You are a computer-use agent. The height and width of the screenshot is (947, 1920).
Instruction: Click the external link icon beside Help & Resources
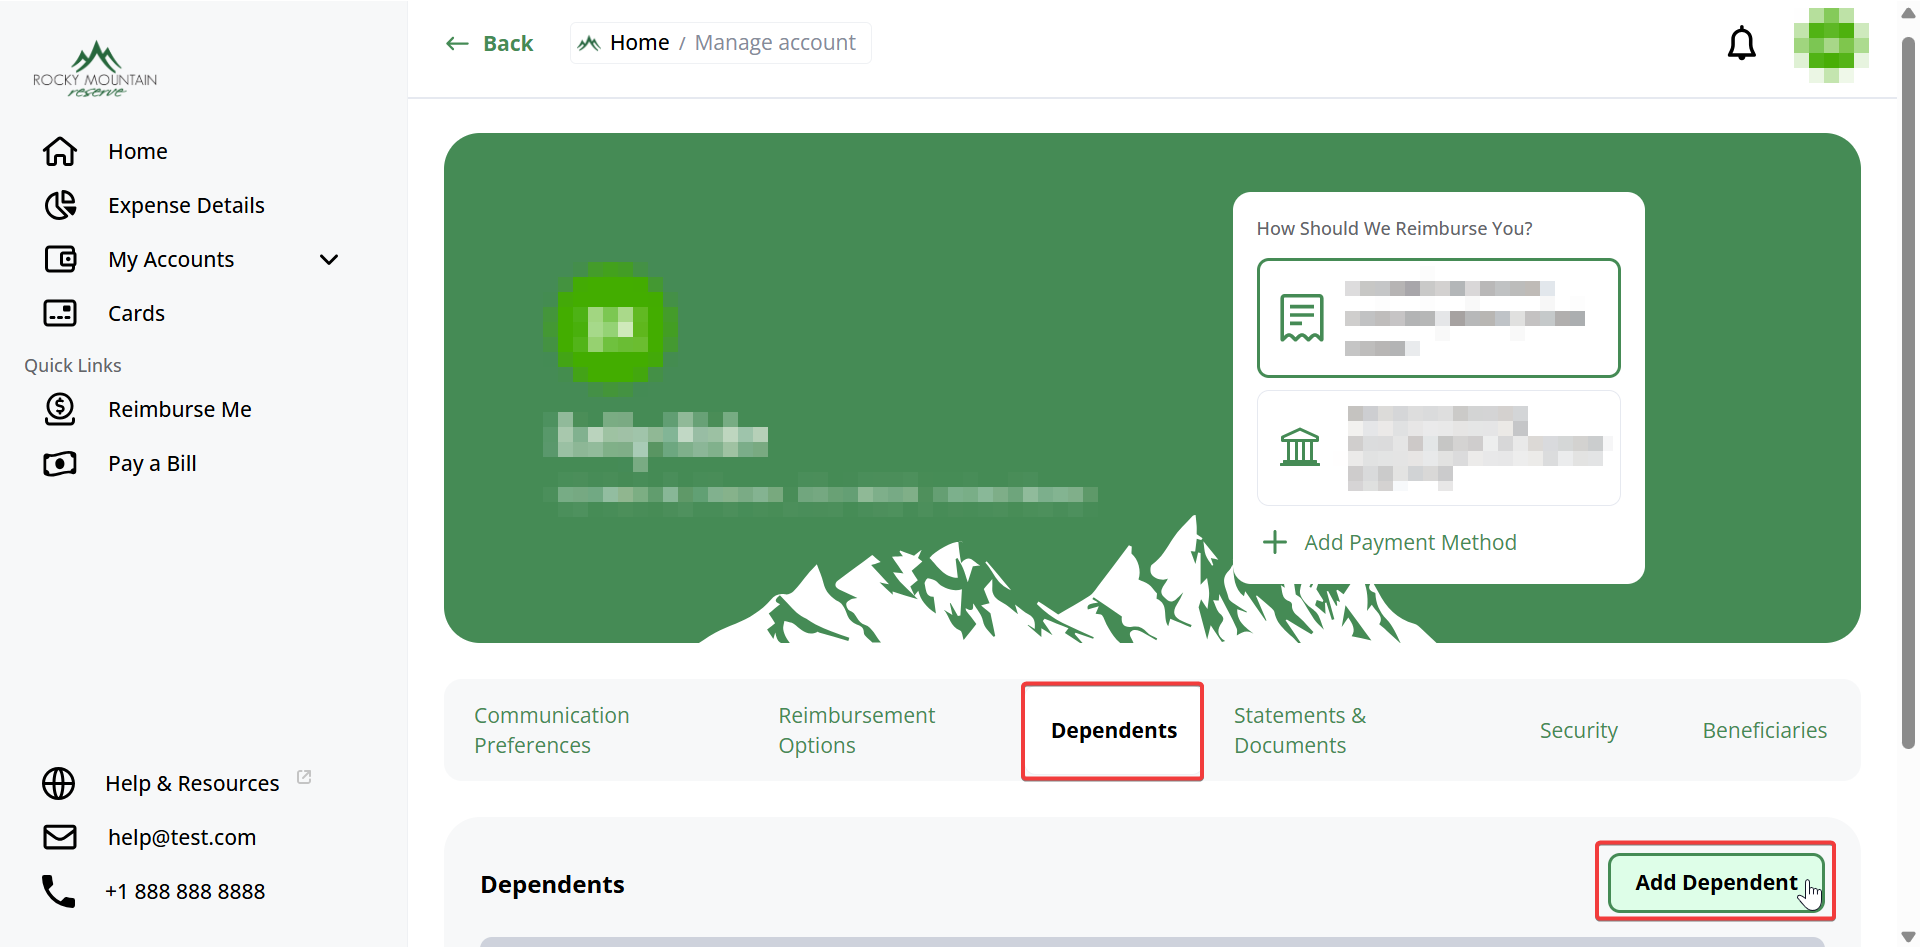click(x=304, y=777)
